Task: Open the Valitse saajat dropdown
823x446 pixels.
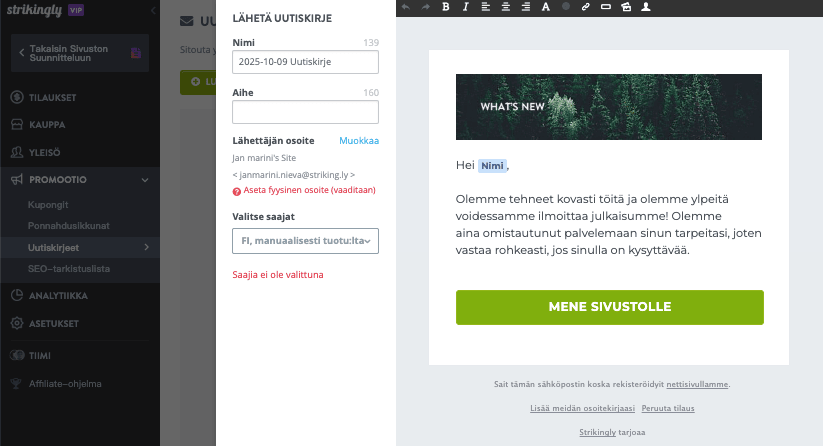Action: [305, 241]
